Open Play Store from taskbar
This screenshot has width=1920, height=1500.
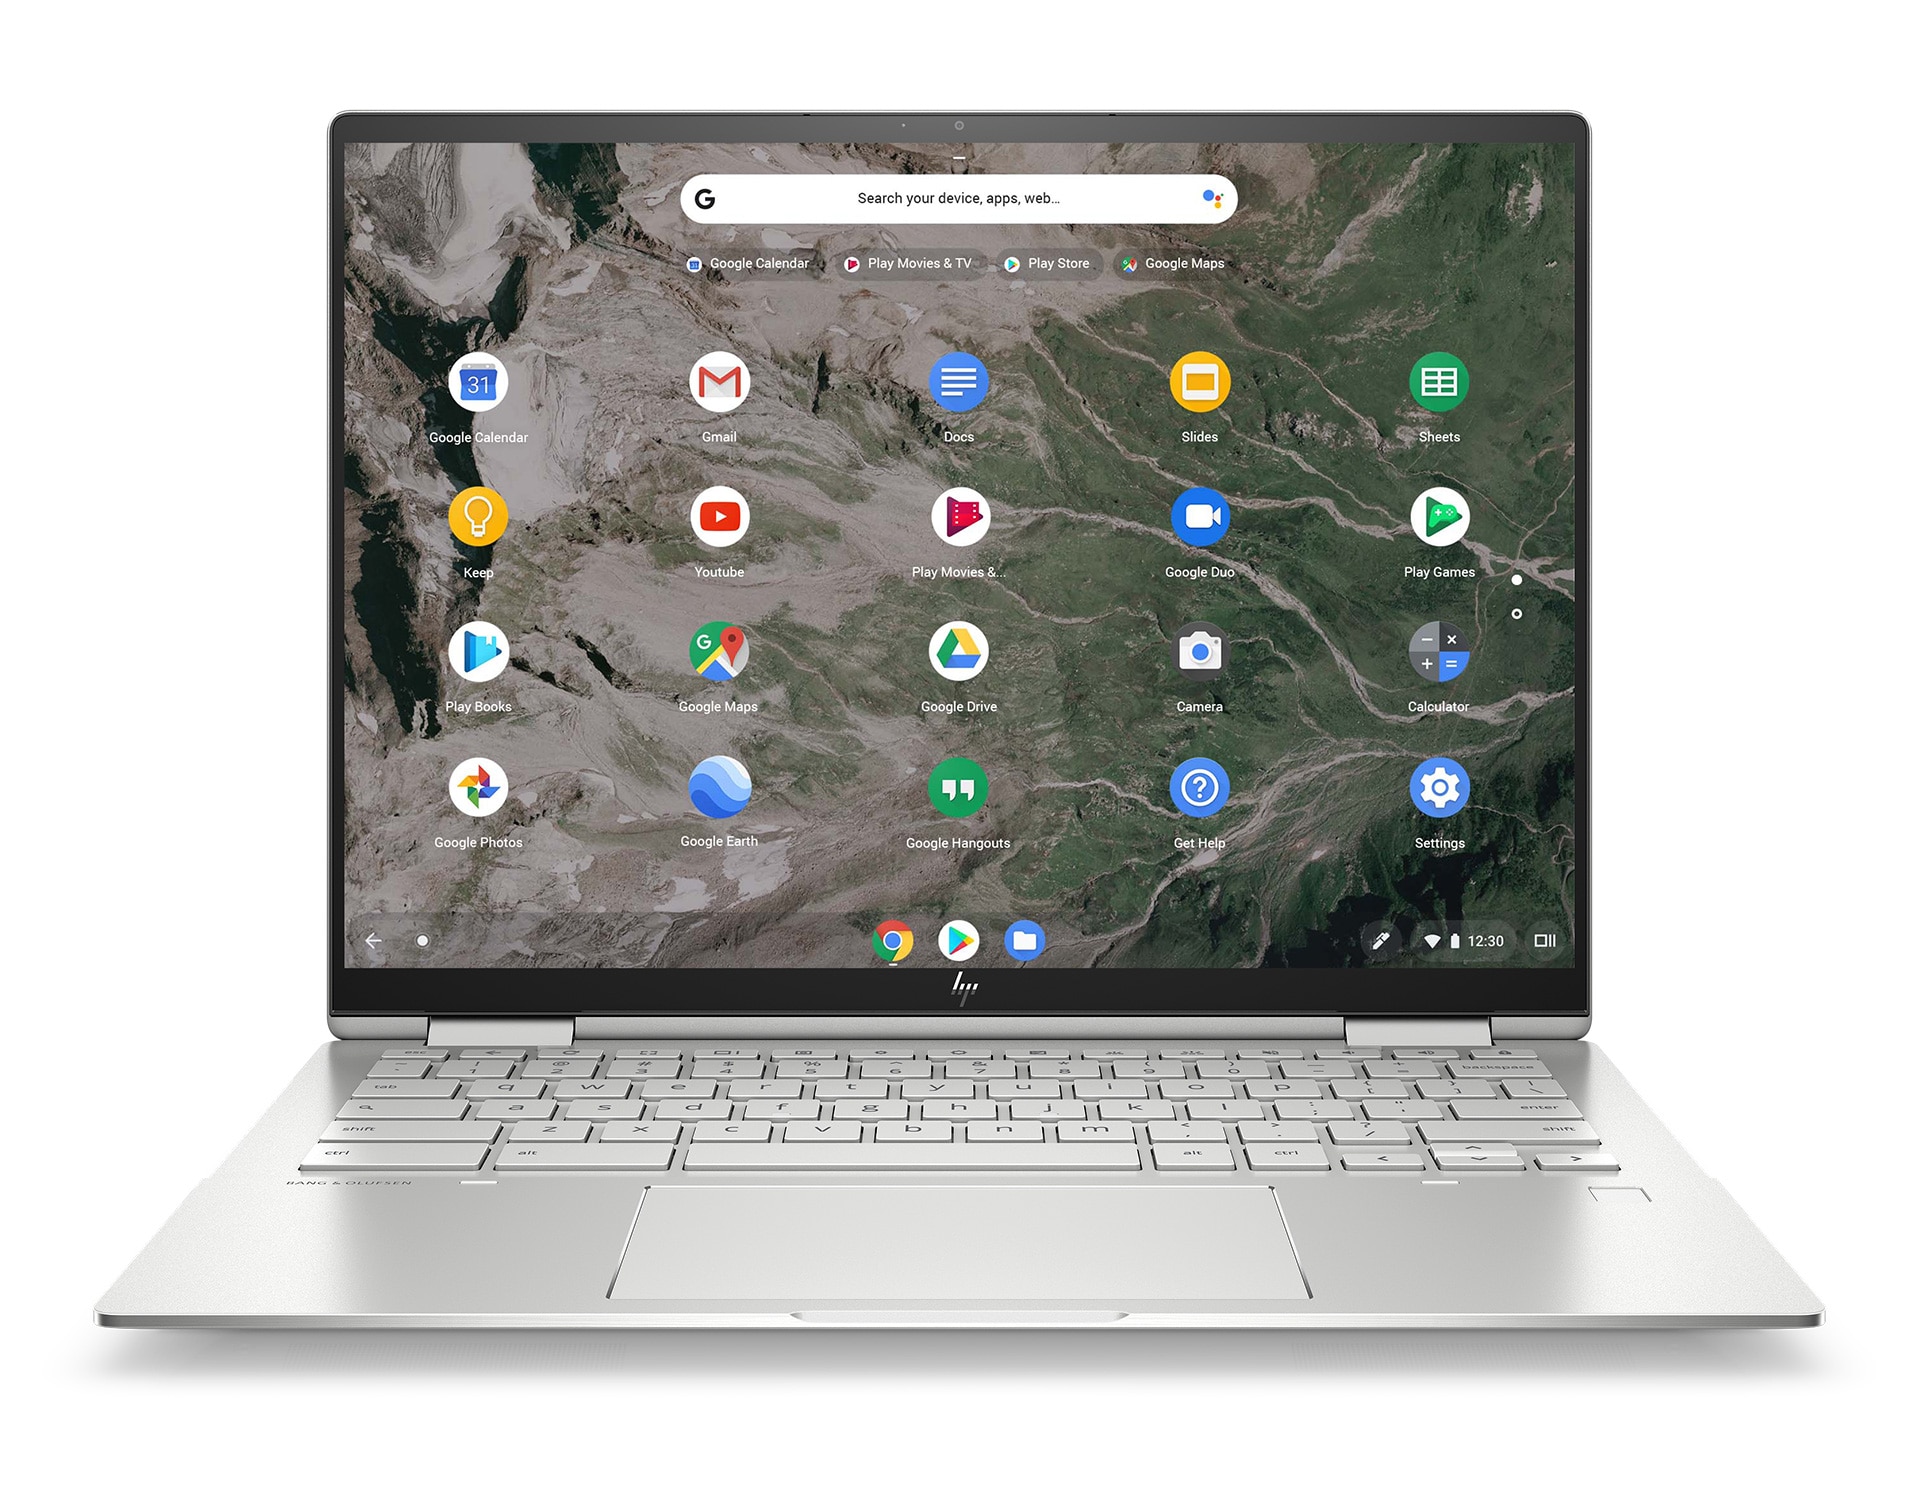(958, 939)
